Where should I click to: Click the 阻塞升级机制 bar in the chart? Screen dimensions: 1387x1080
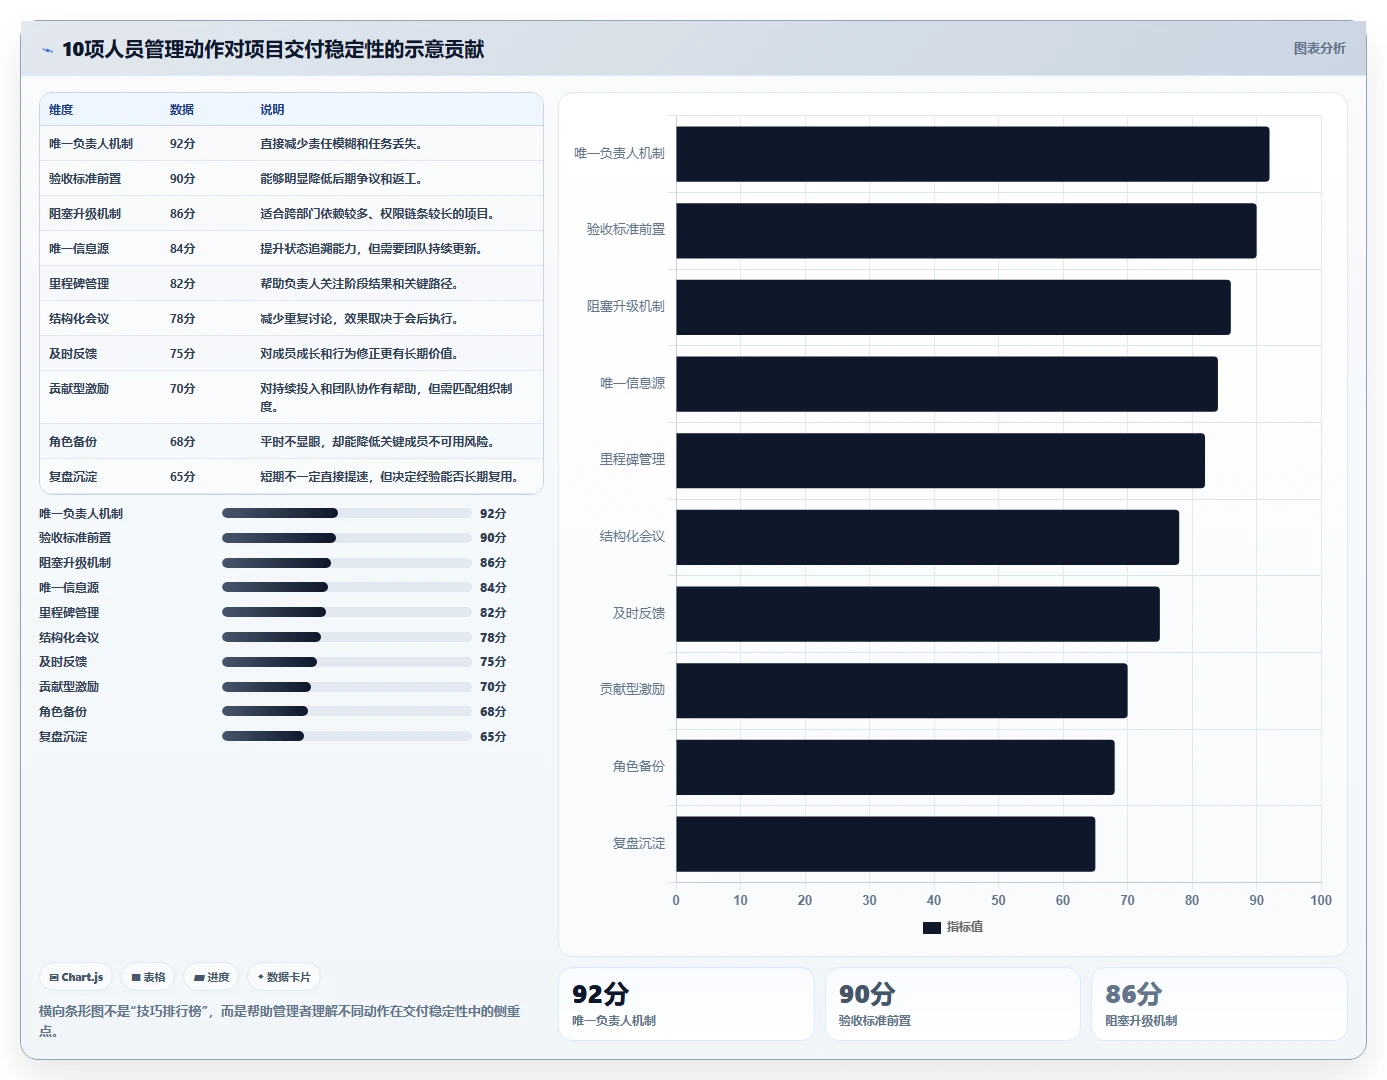pos(953,307)
